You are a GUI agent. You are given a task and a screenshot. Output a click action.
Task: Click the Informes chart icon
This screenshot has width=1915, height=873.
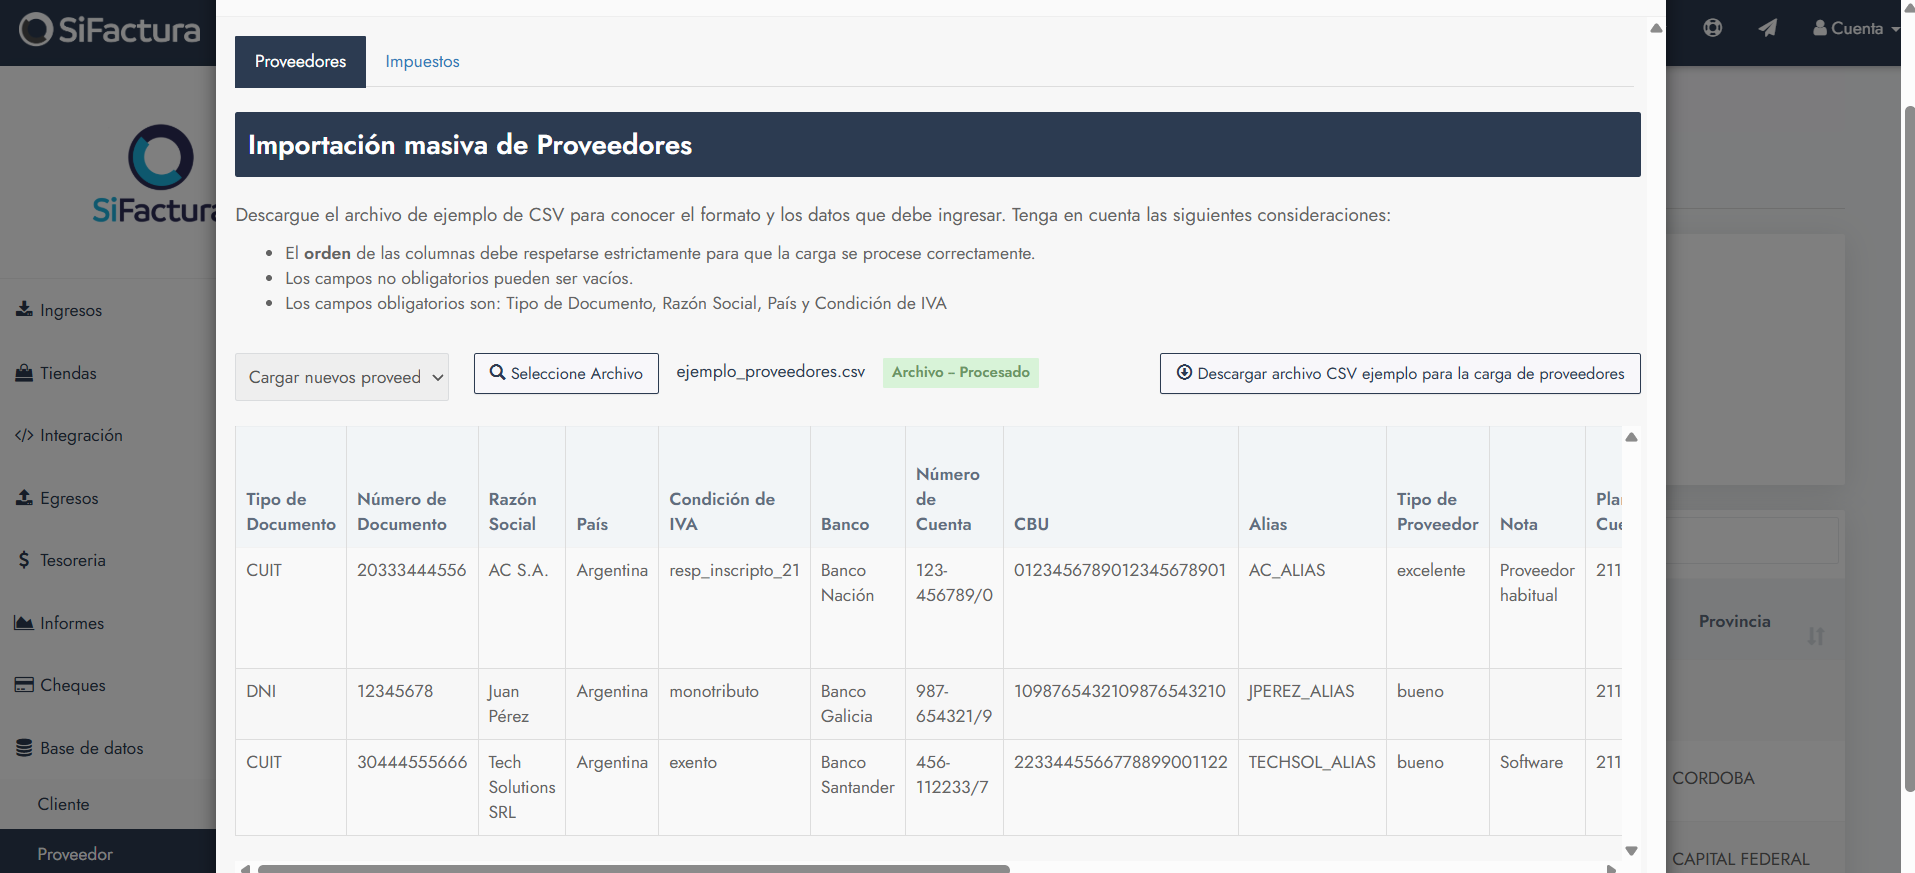pos(24,623)
